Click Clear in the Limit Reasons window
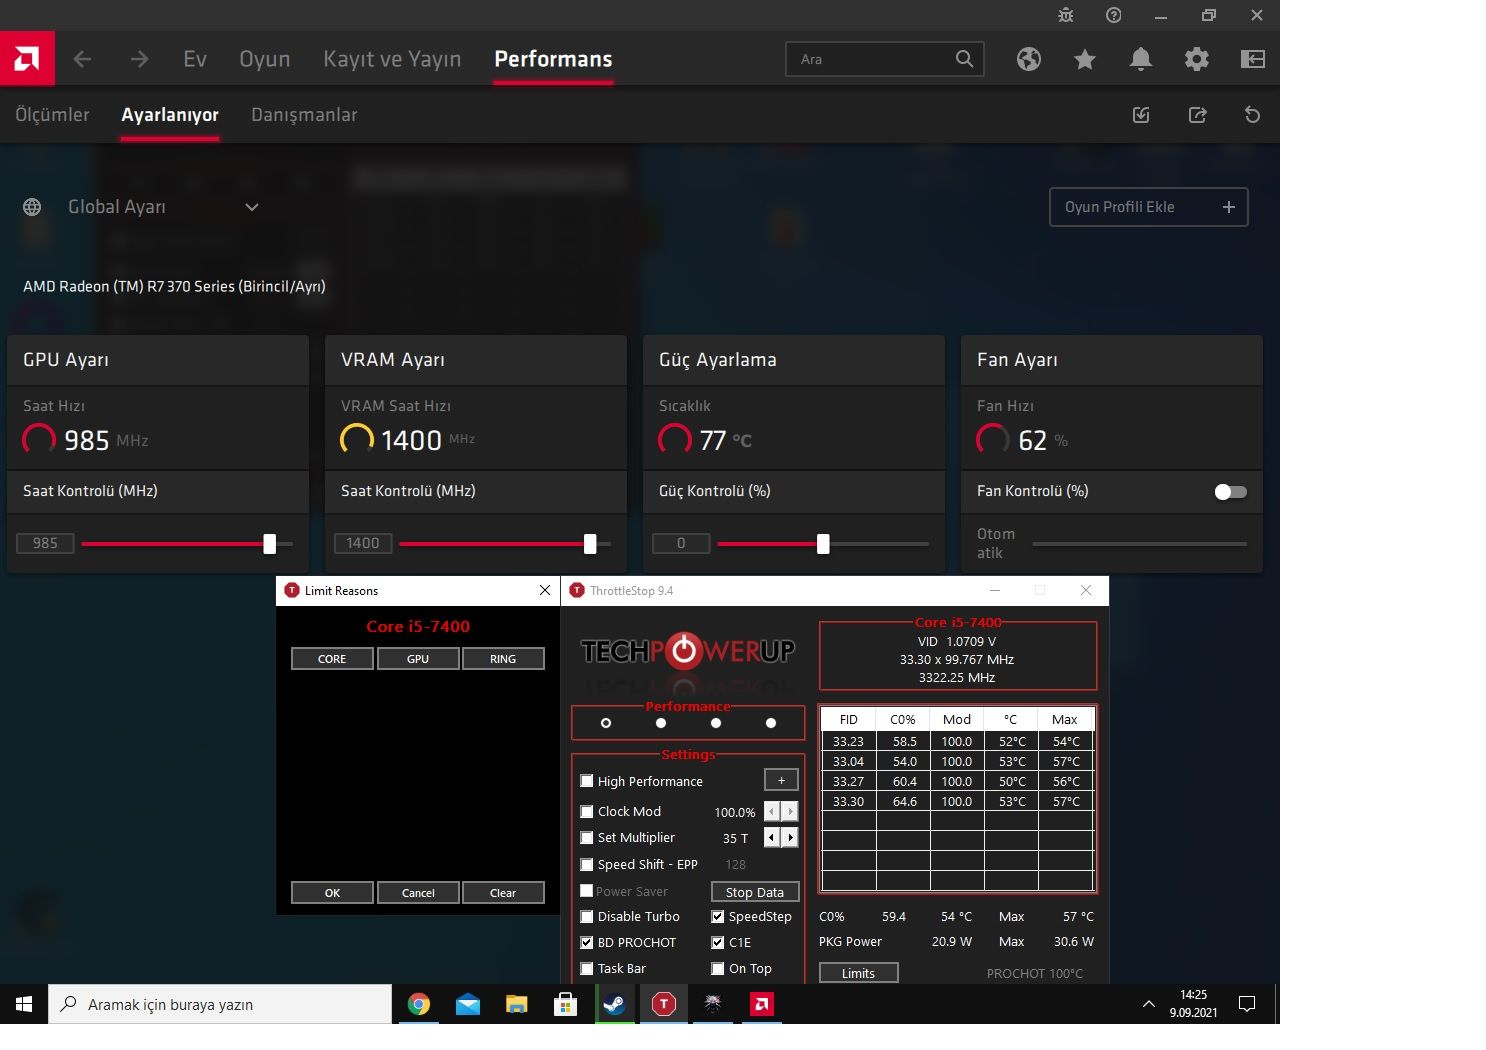1486x1050 pixels. [503, 893]
